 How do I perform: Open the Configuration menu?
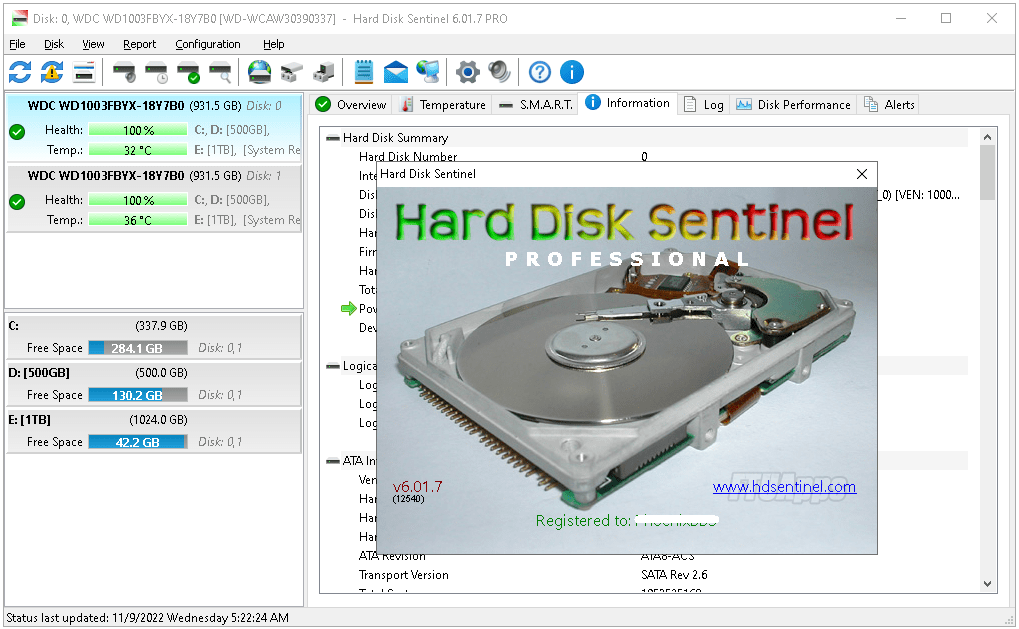coord(208,44)
